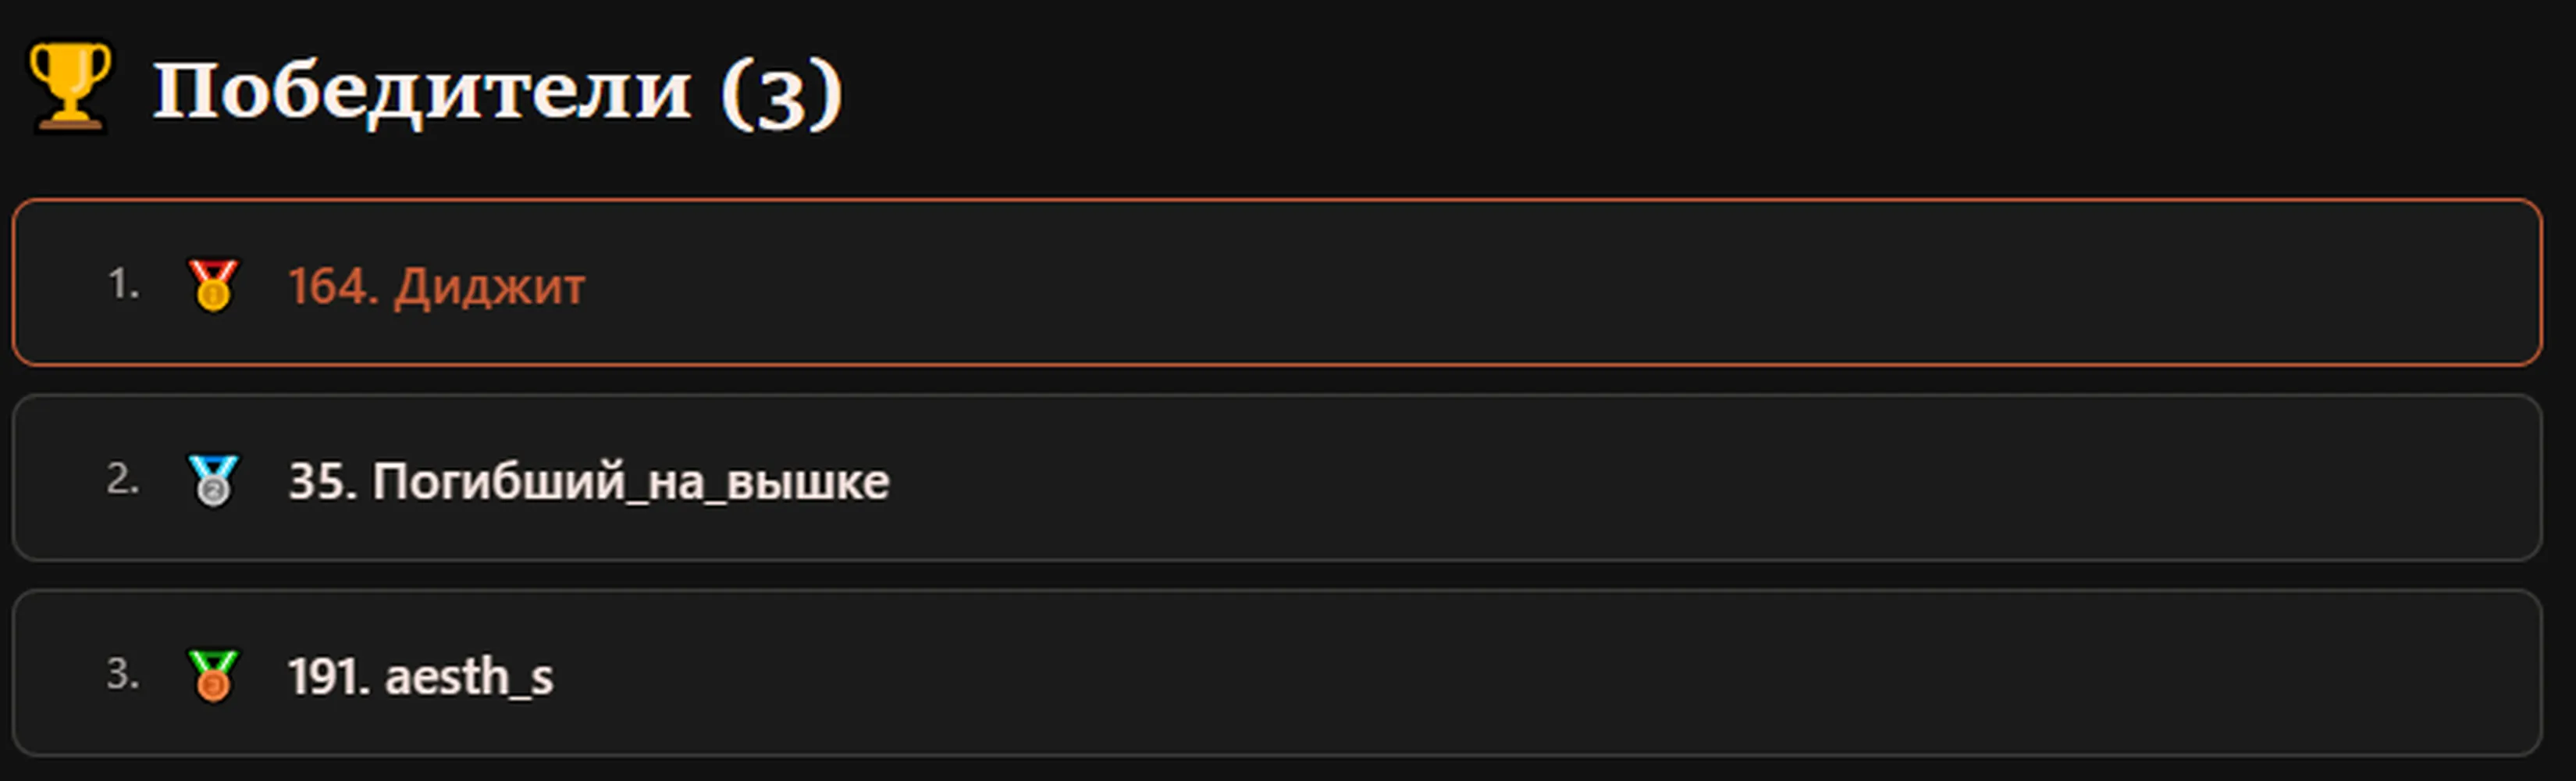Image resolution: width=2576 pixels, height=781 pixels.
Task: Click the rank number 3. label
Action: coord(123,674)
